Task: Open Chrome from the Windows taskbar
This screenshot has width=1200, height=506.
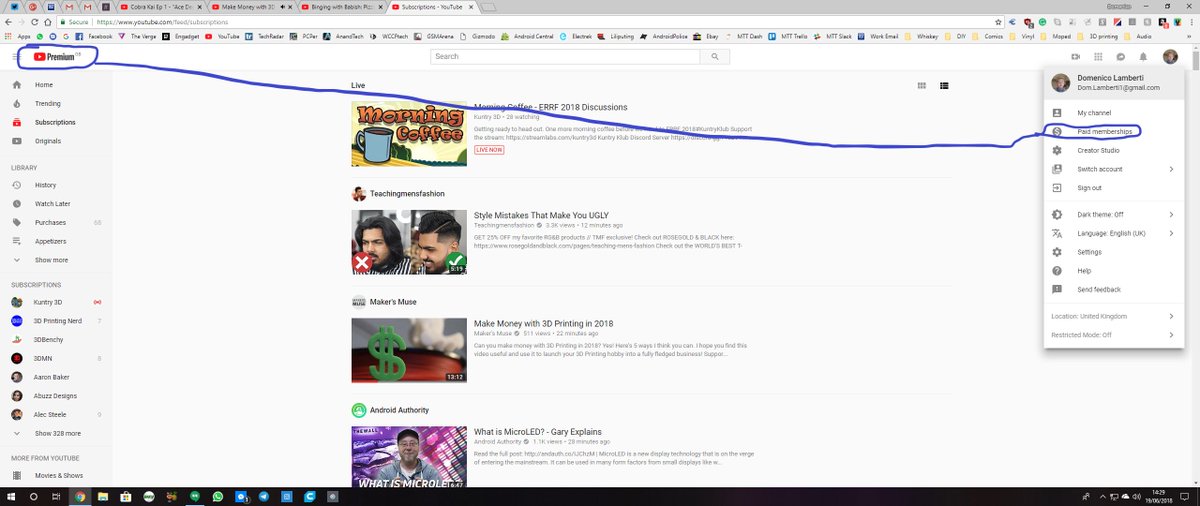Action: (x=80, y=496)
